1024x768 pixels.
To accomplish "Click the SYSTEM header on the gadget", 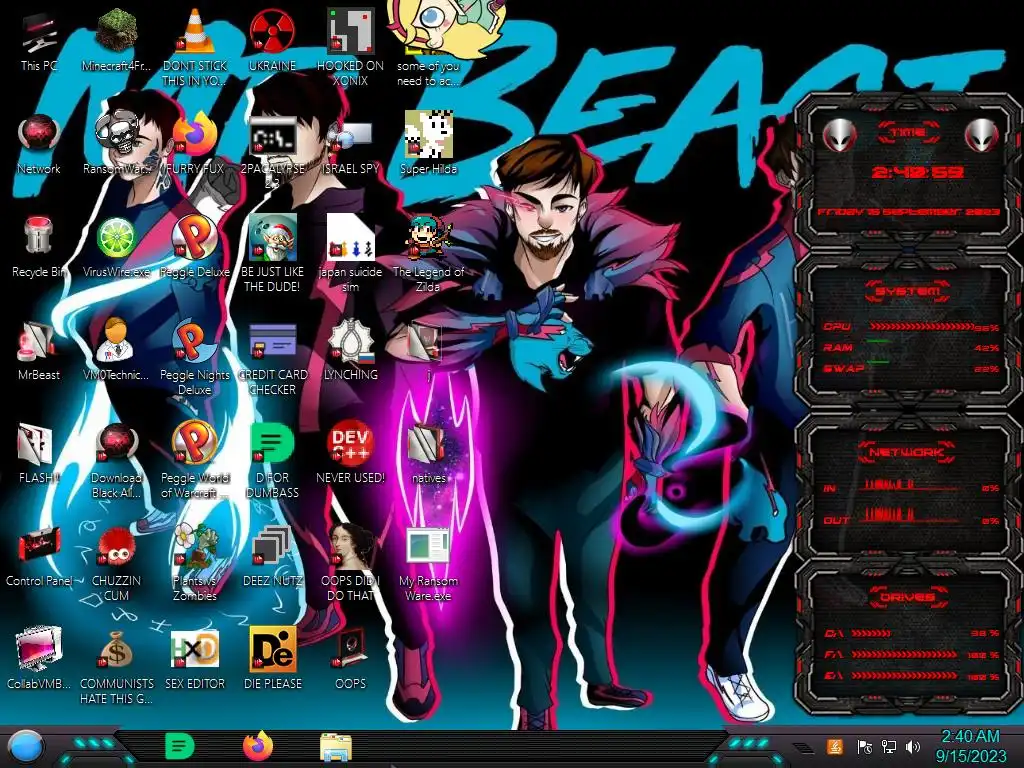I will pos(907,291).
